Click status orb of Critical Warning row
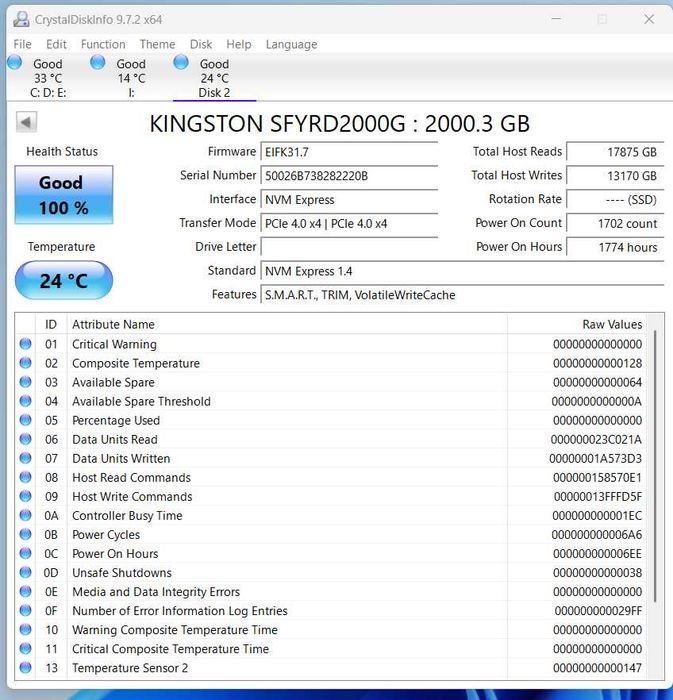This screenshot has width=673, height=700. click(25, 344)
